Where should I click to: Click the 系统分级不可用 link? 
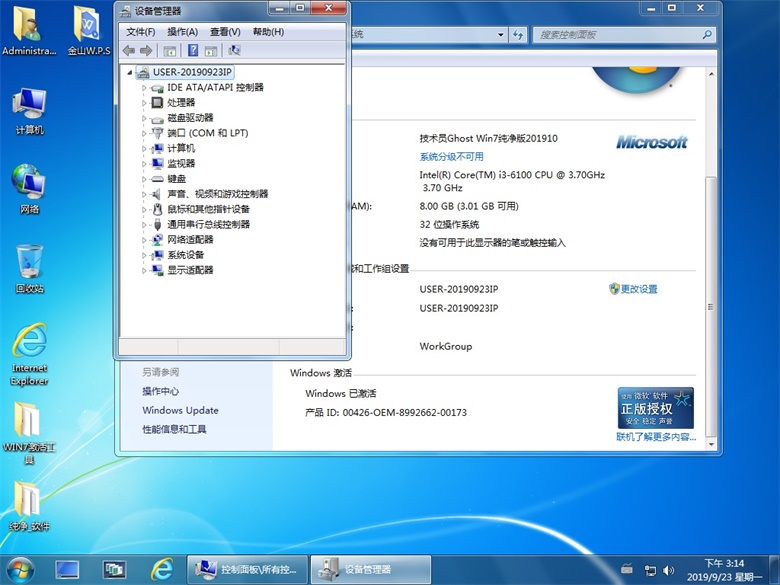(x=451, y=157)
